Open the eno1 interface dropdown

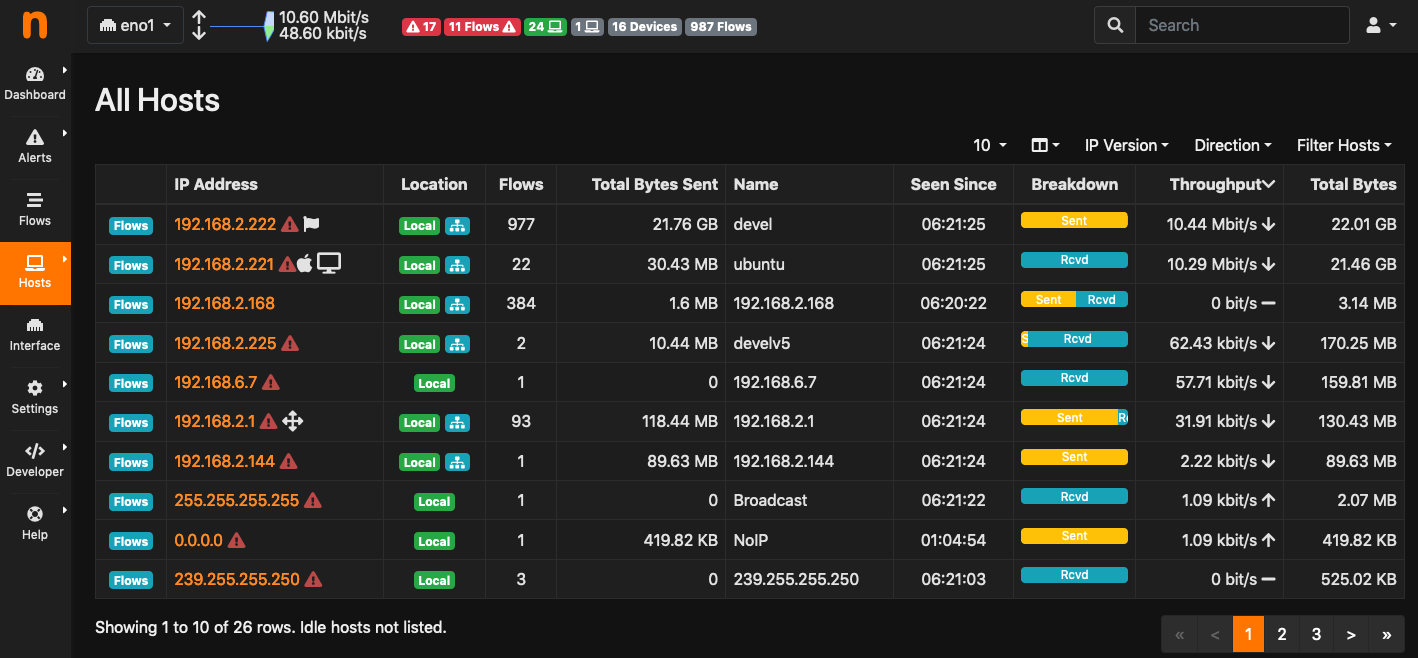[135, 26]
